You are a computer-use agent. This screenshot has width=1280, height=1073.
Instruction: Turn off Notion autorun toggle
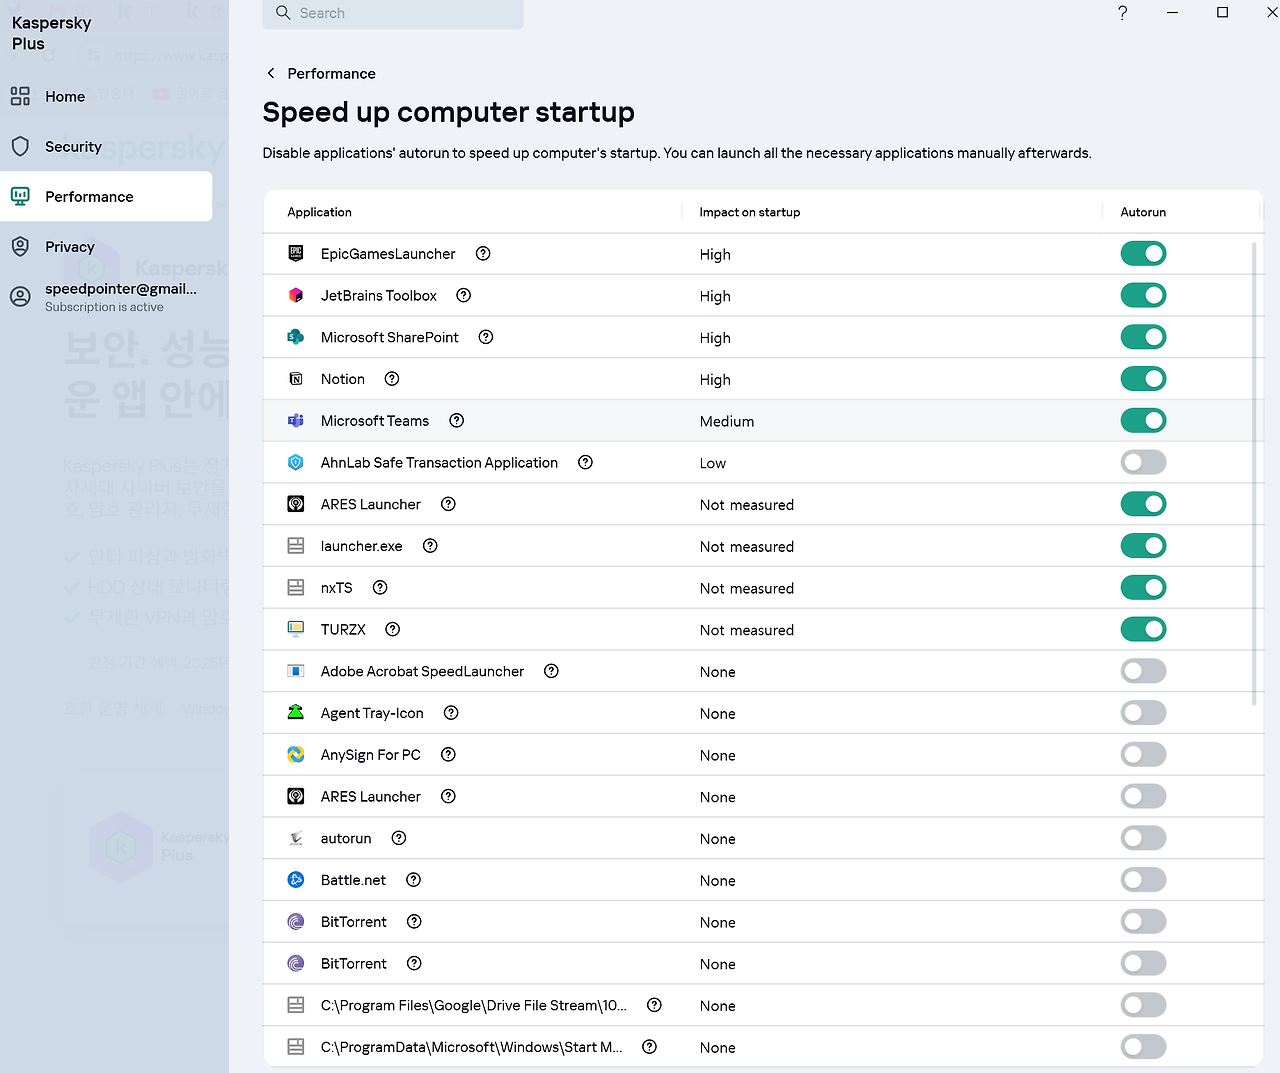tap(1143, 379)
